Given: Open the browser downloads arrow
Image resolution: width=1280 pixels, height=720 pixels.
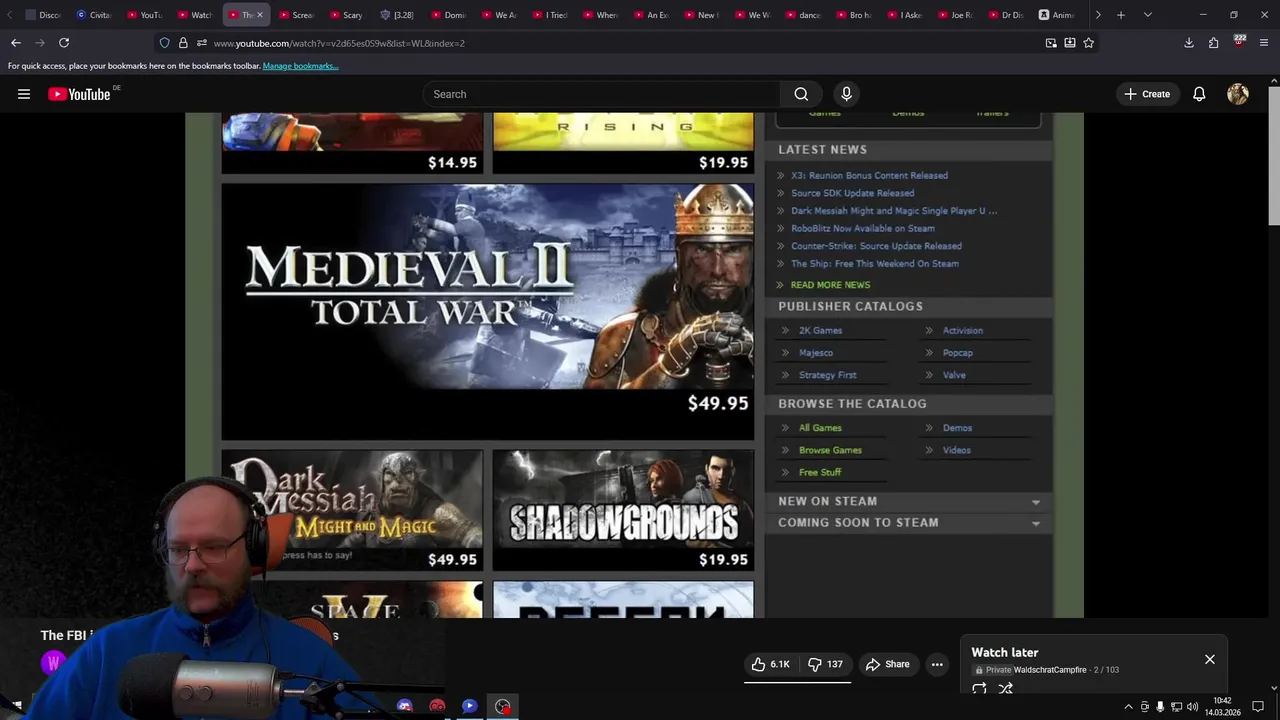Looking at the screenshot, I should tap(1189, 43).
